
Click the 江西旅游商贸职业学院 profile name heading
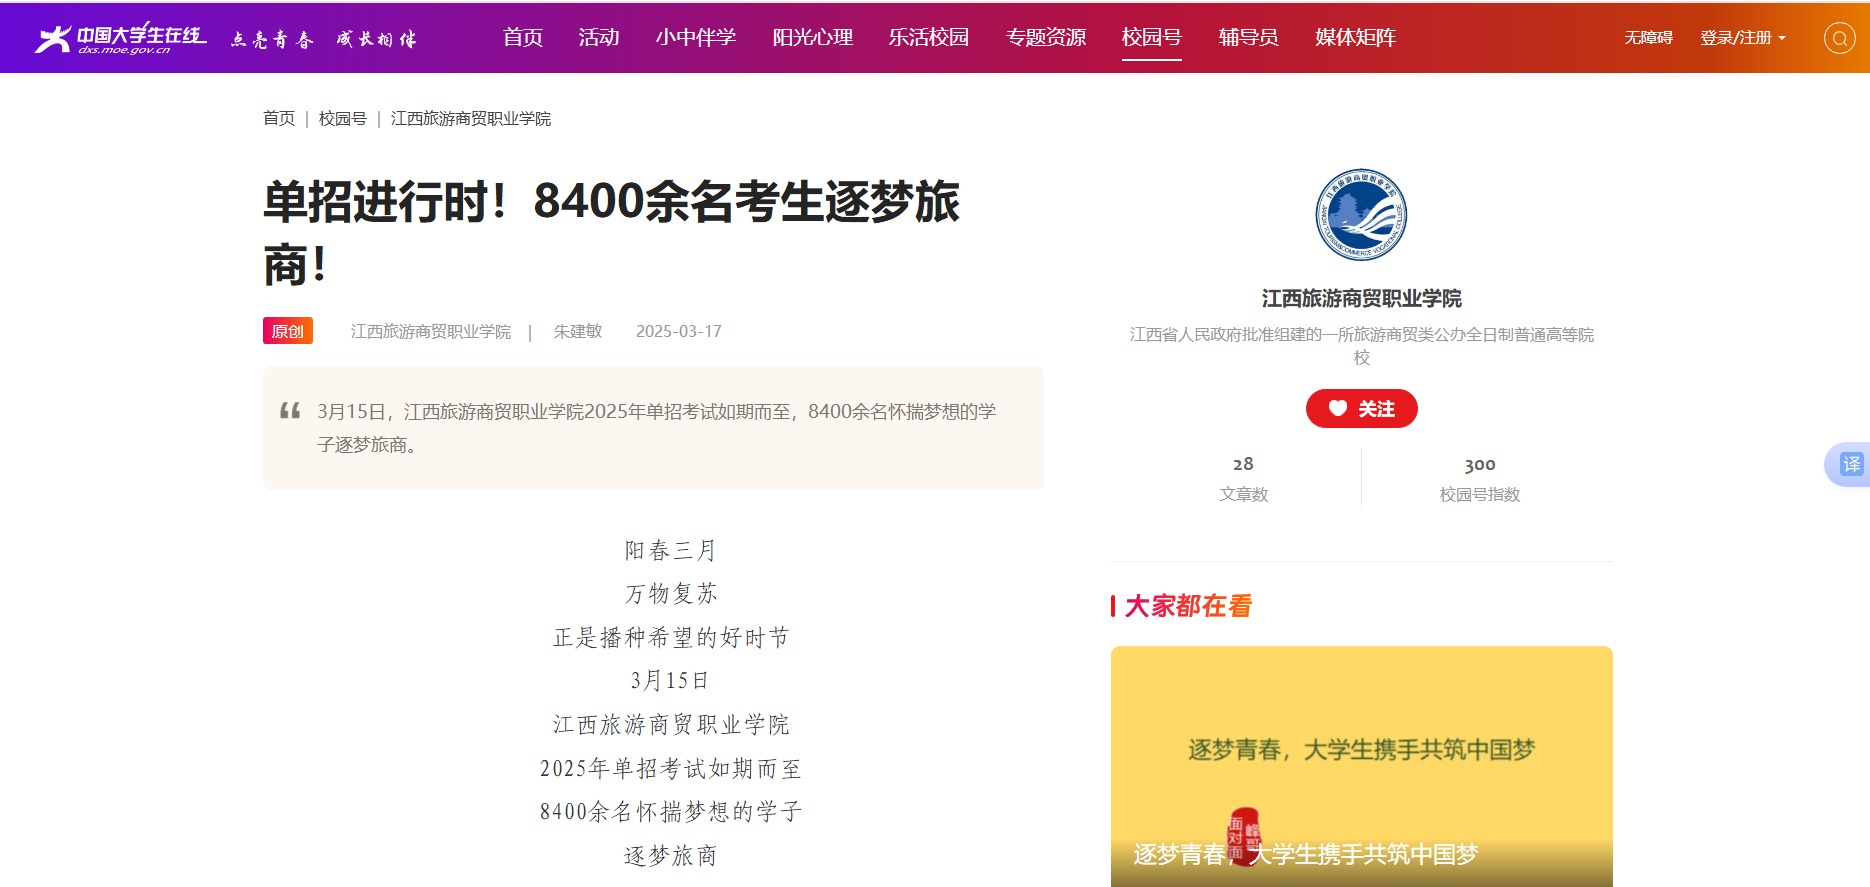(x=1361, y=299)
